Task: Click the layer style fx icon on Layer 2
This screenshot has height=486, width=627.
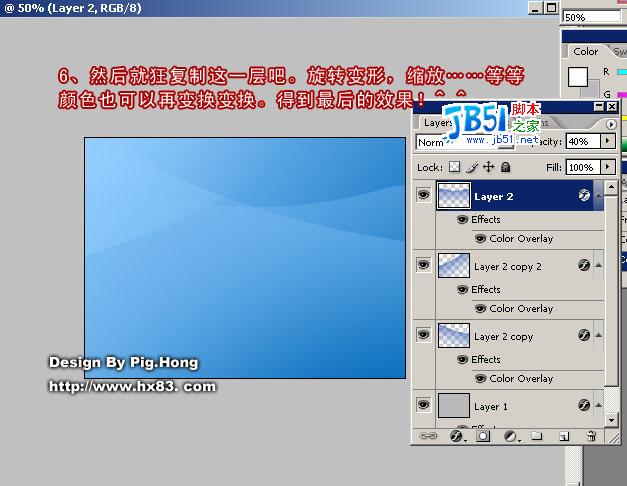Action: click(584, 195)
